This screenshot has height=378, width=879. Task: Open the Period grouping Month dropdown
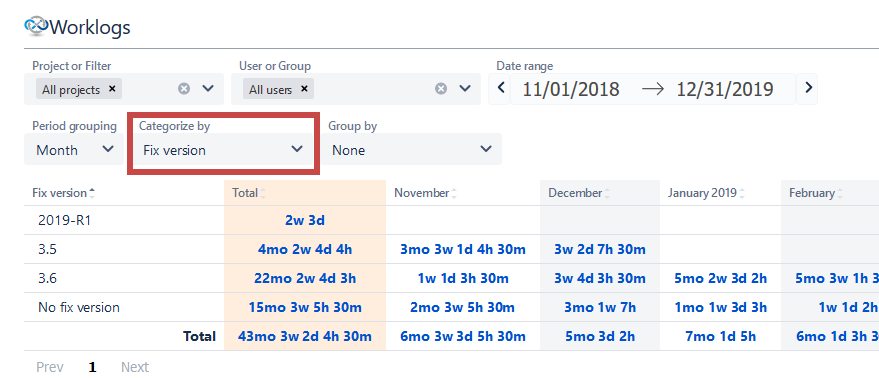click(x=74, y=150)
